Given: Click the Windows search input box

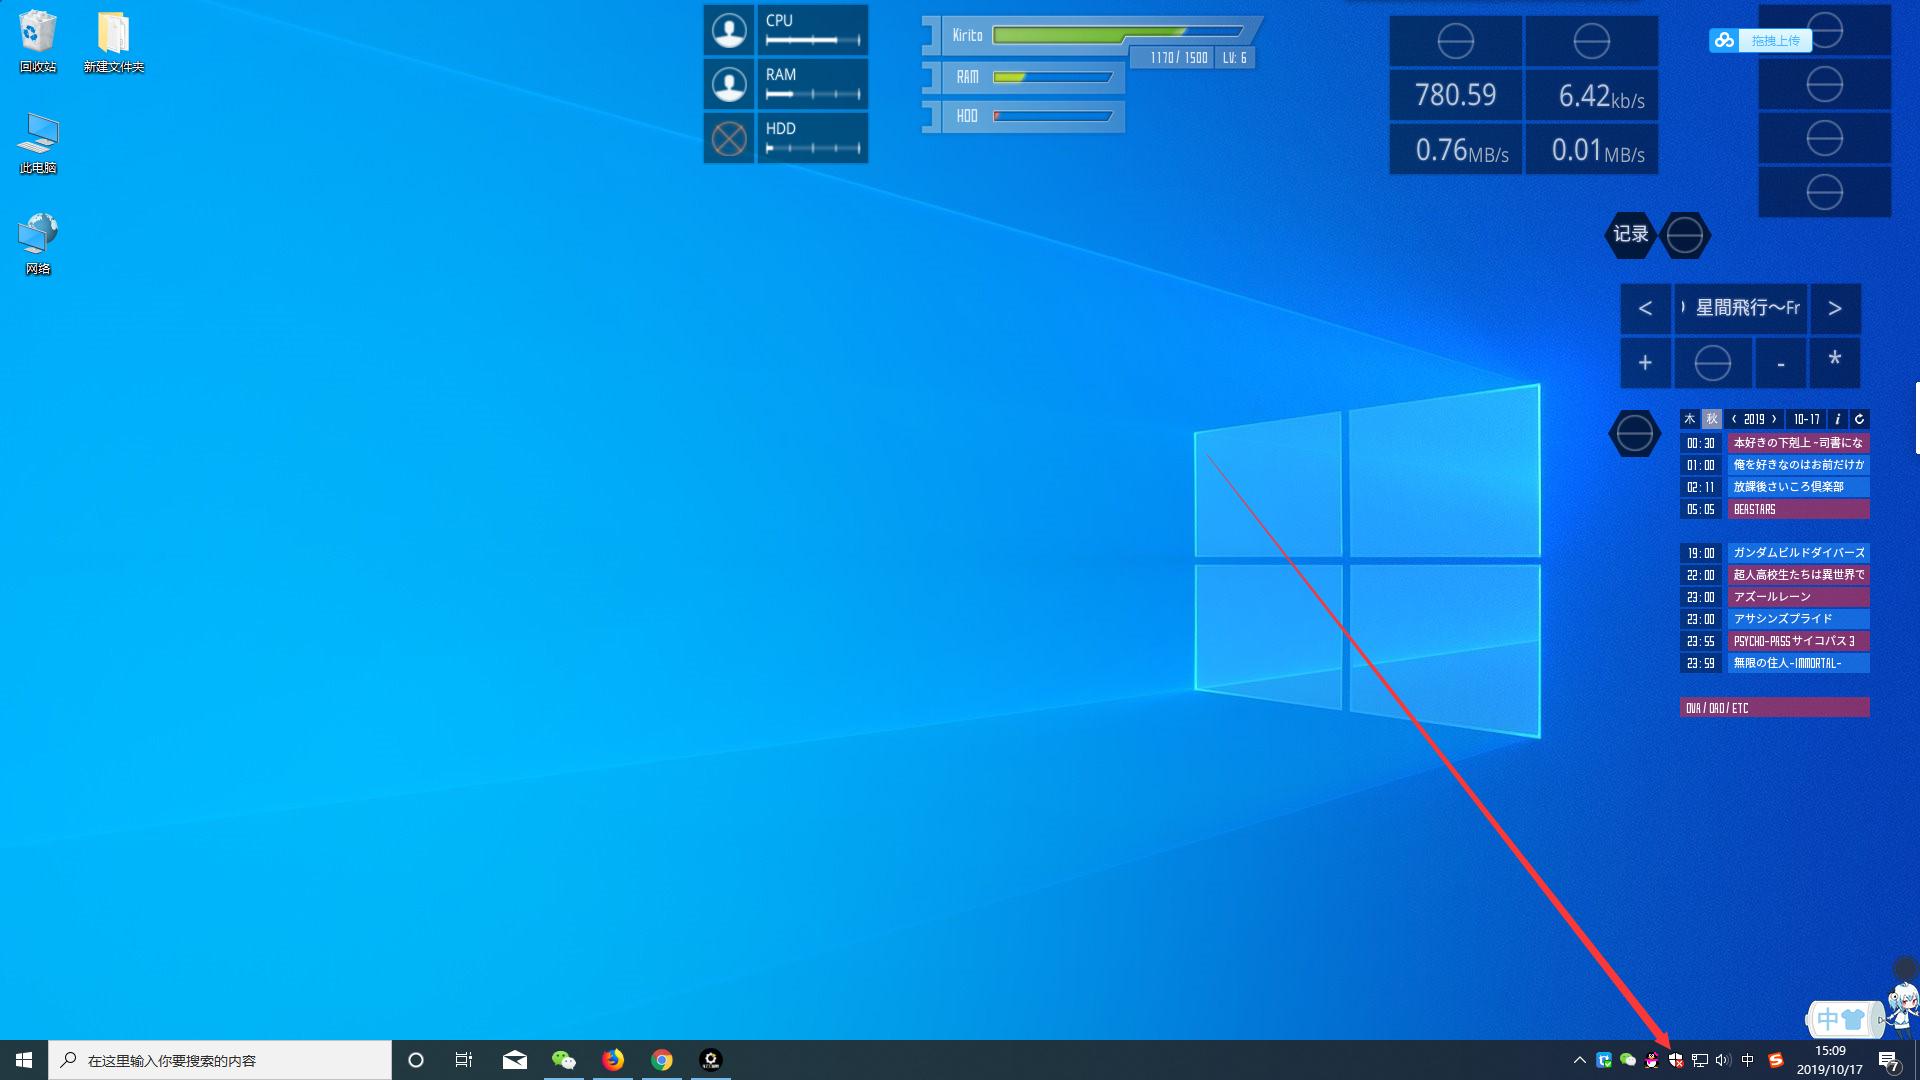Looking at the screenshot, I should tap(220, 1060).
